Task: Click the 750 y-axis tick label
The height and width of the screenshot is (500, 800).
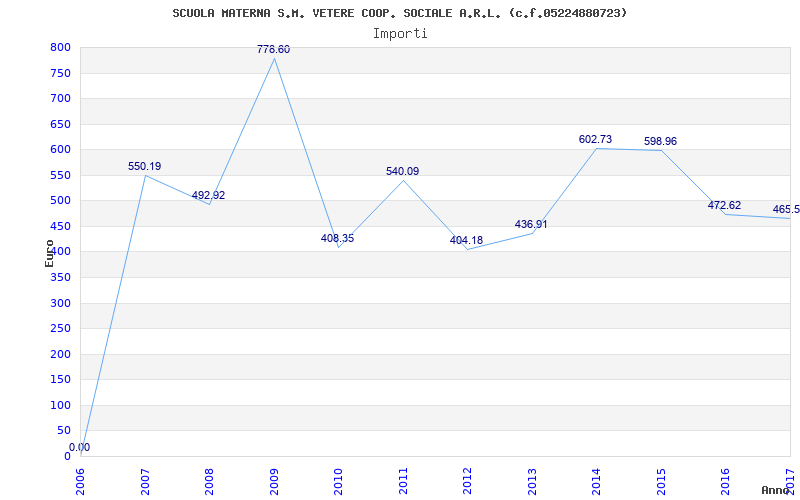Action: click(x=60, y=73)
